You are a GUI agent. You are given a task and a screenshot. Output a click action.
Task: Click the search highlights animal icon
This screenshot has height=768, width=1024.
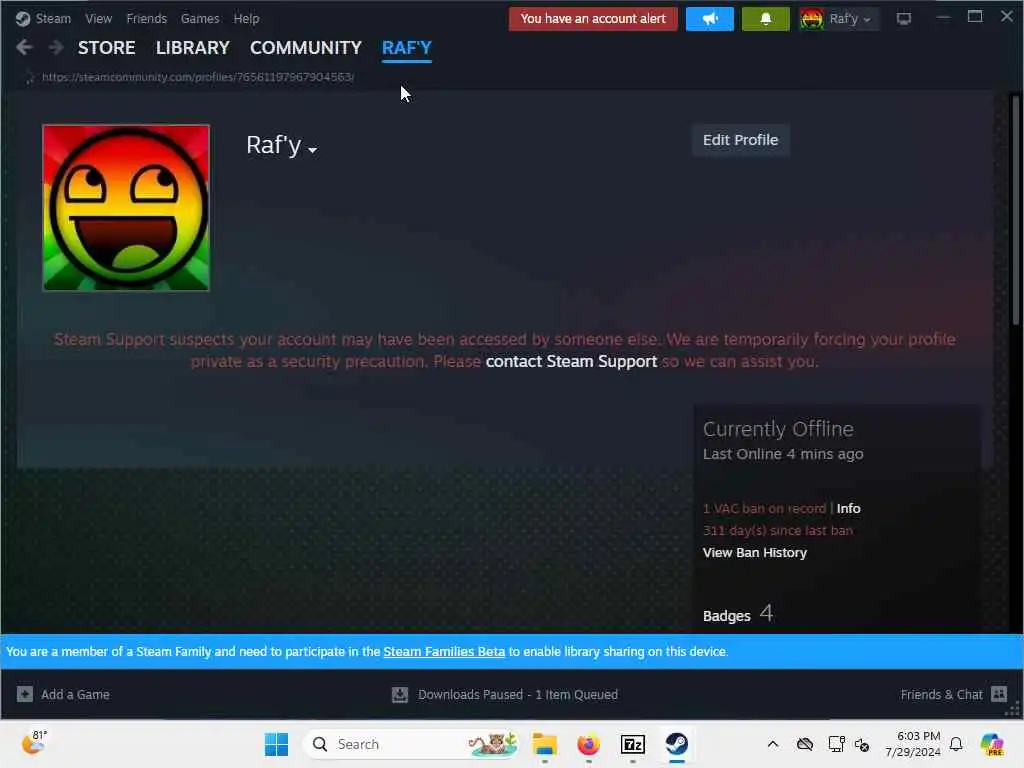(x=493, y=744)
